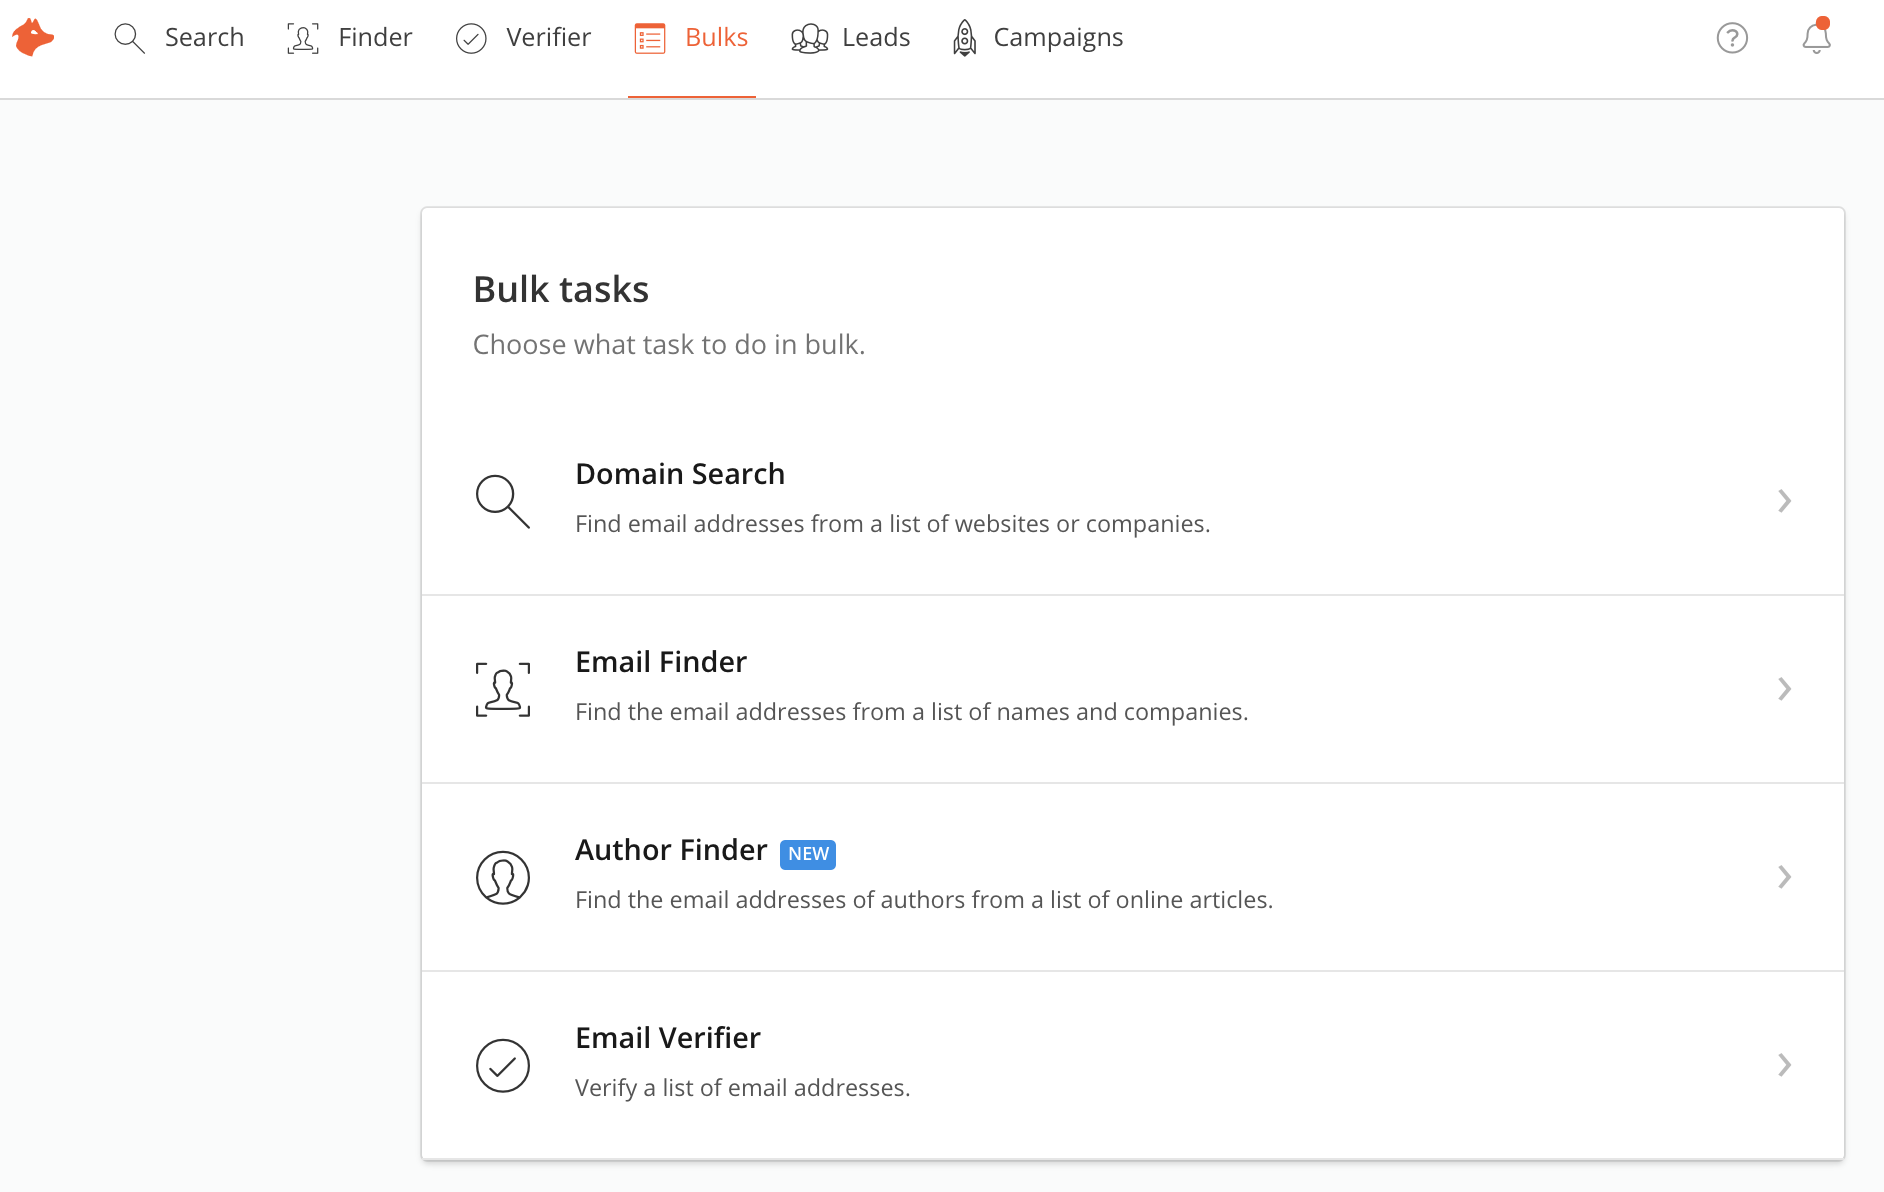The width and height of the screenshot is (1884, 1192).
Task: Select the Email Finder person icon
Action: tap(503, 688)
